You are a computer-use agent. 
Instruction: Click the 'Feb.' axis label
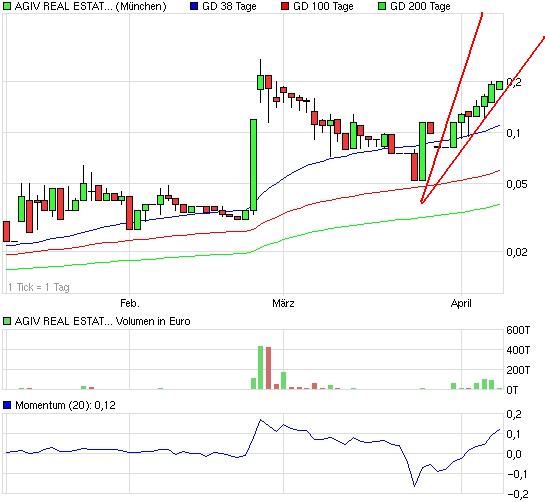(130, 303)
